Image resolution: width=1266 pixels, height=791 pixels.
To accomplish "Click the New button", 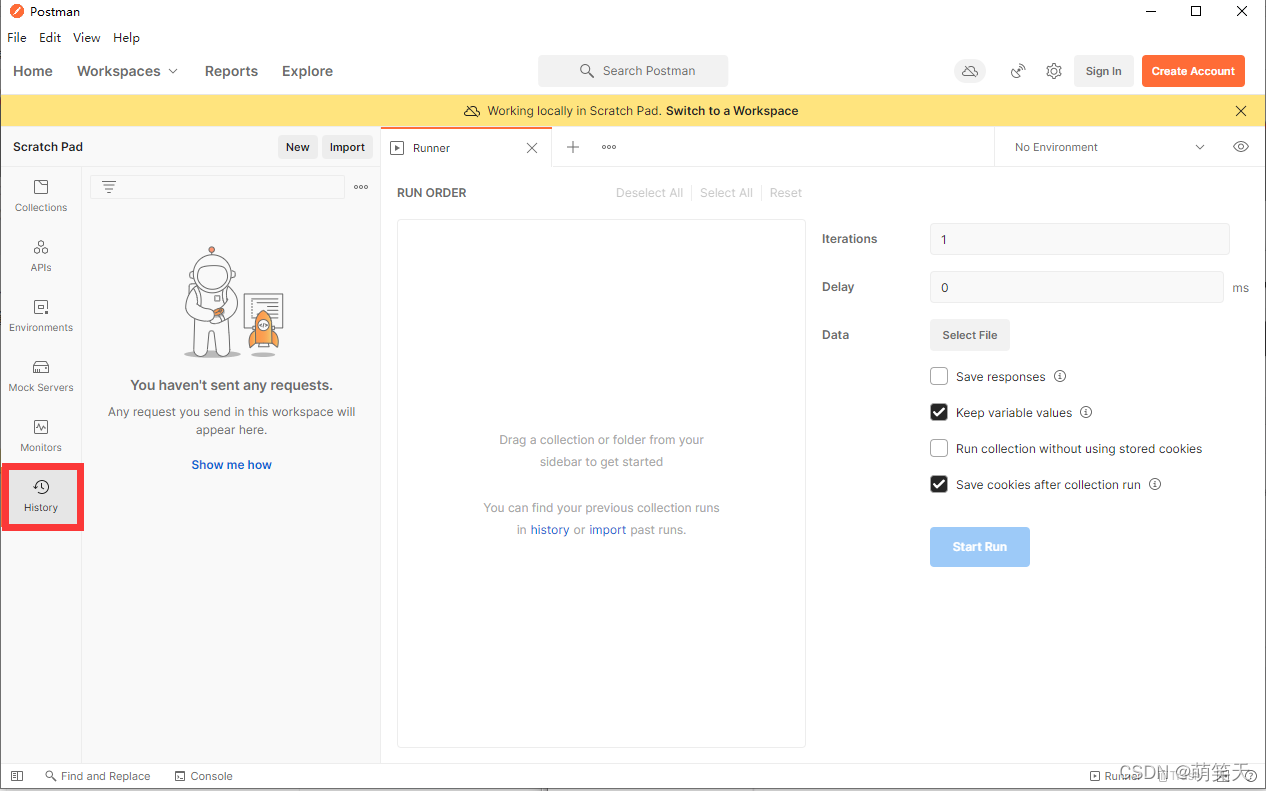I will pyautogui.click(x=298, y=147).
